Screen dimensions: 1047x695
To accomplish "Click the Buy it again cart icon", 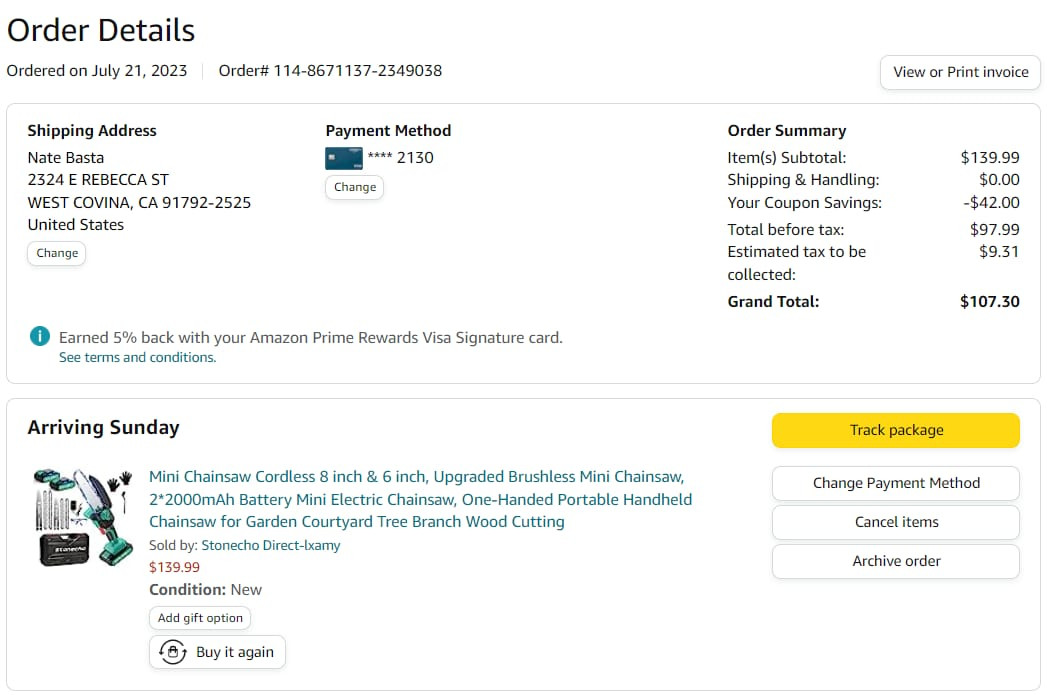I will [173, 652].
